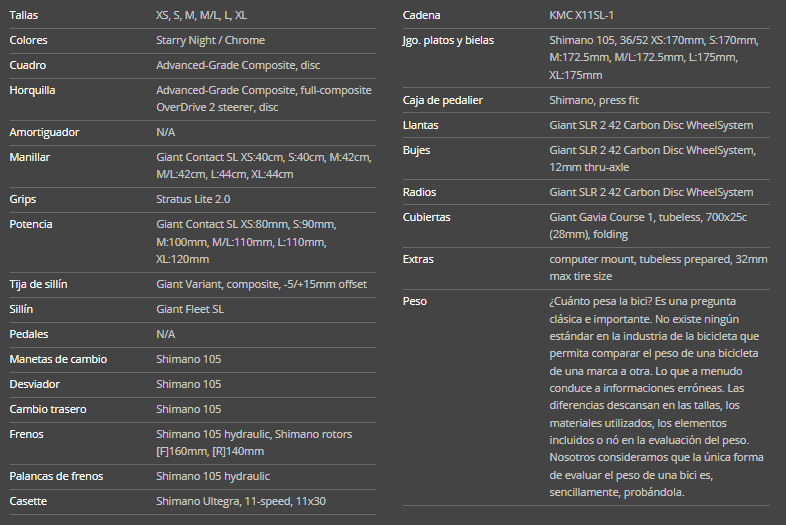
Task: Select 'Shimano 105 hydraulic' in Palancas de frenos row
Action: 213,476
